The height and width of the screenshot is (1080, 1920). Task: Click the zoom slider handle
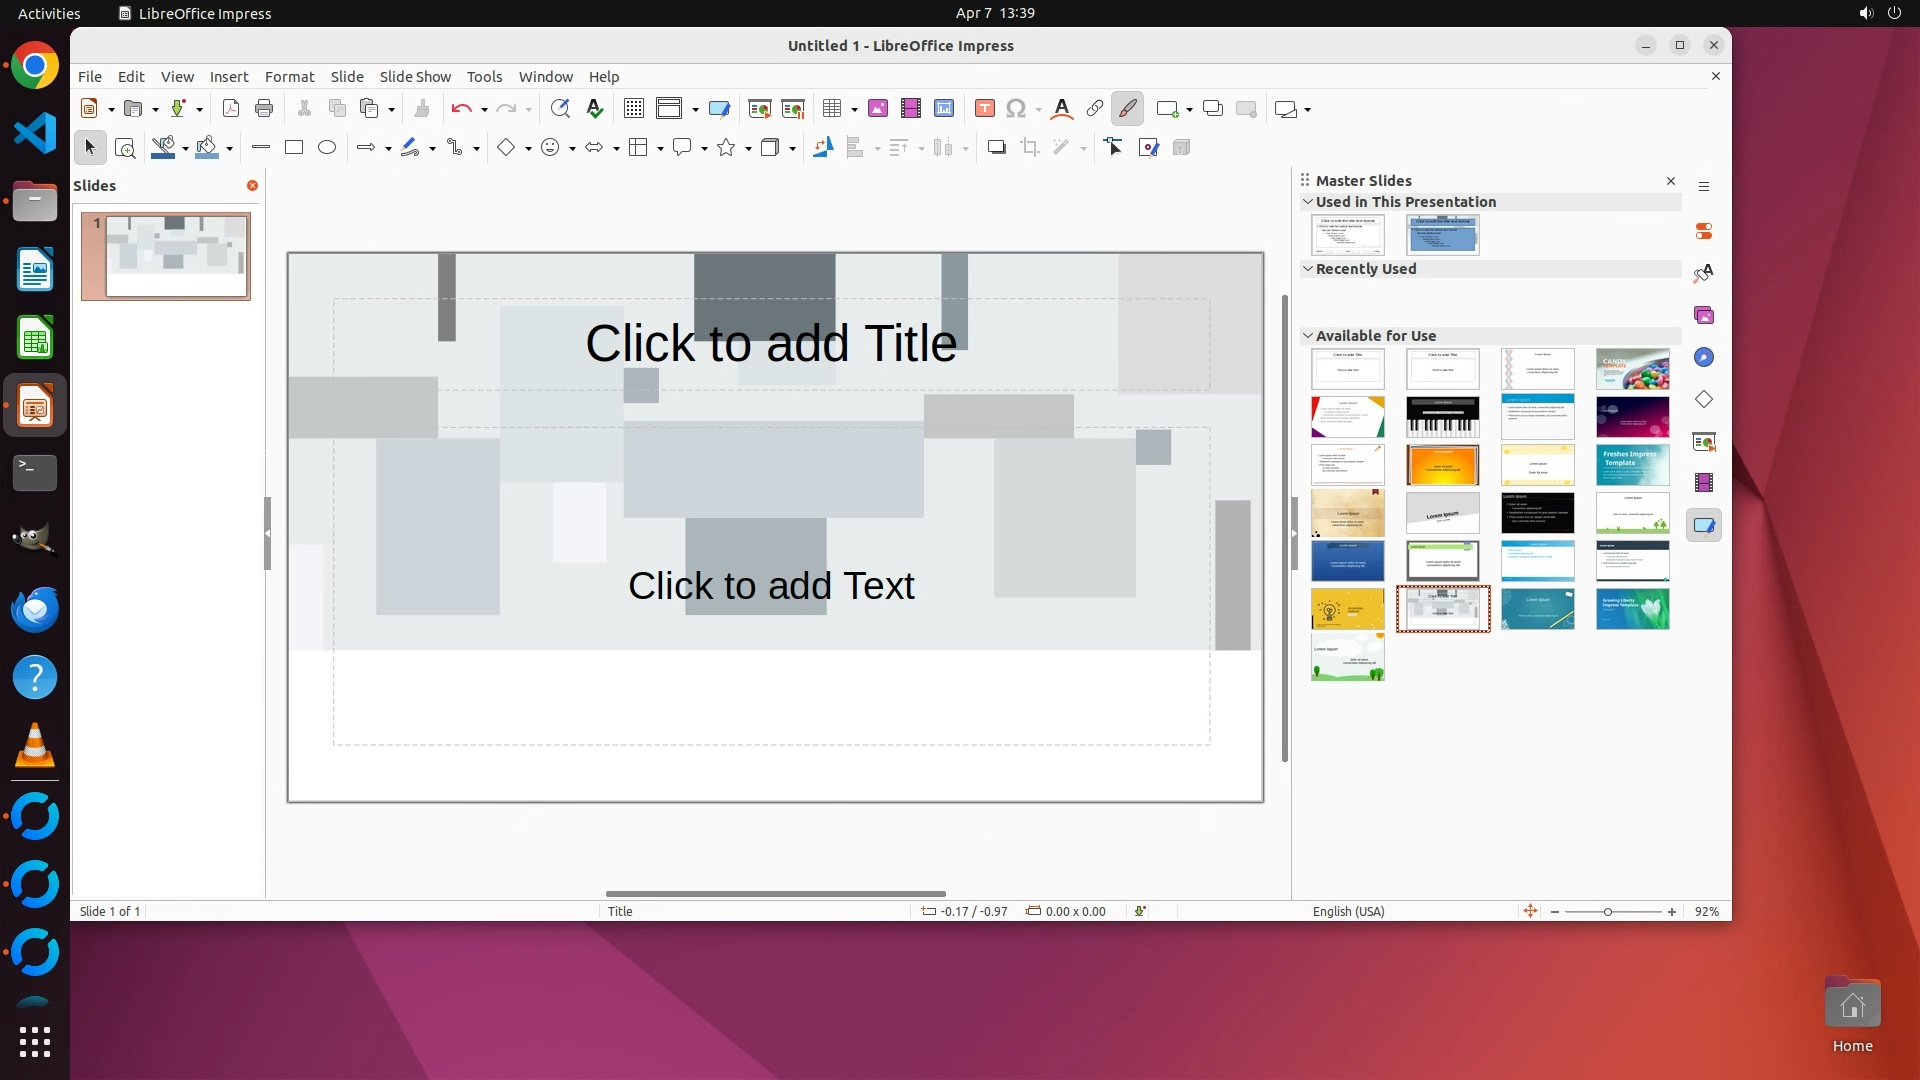tap(1608, 912)
